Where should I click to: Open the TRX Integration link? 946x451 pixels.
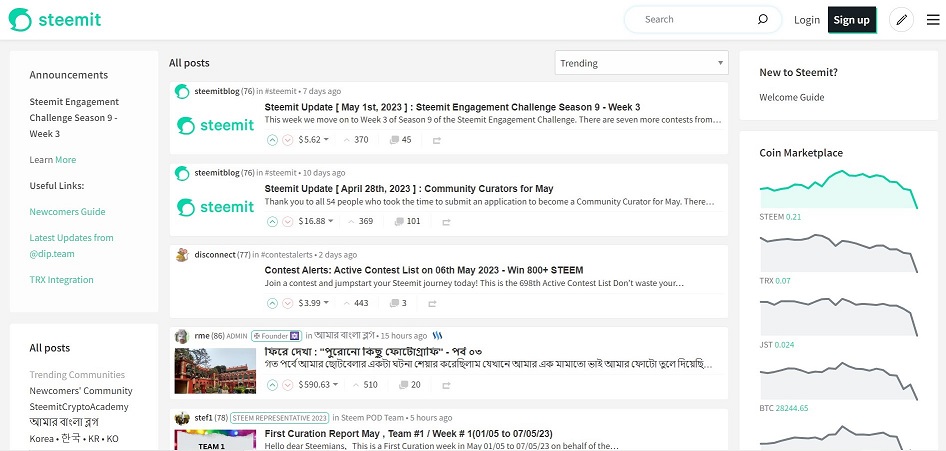[x=62, y=280]
